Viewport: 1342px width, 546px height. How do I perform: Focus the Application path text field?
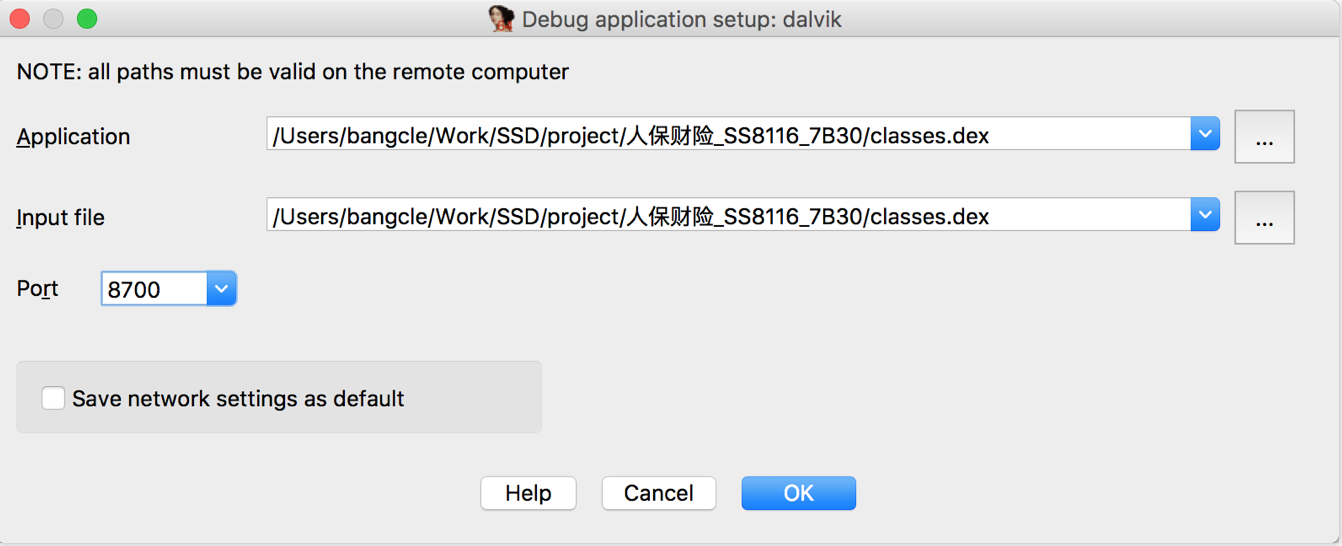click(x=729, y=134)
